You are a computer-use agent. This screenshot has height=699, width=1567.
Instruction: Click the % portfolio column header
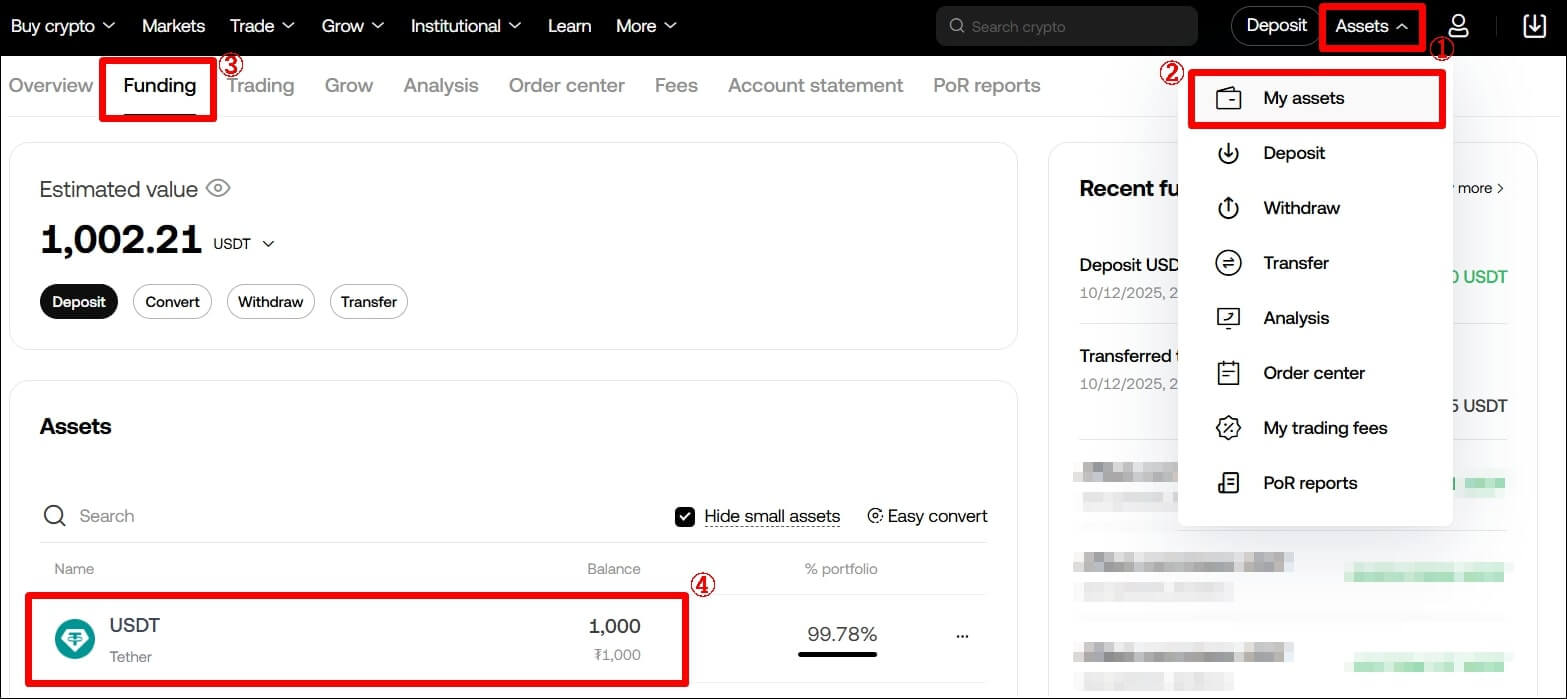[x=841, y=569]
